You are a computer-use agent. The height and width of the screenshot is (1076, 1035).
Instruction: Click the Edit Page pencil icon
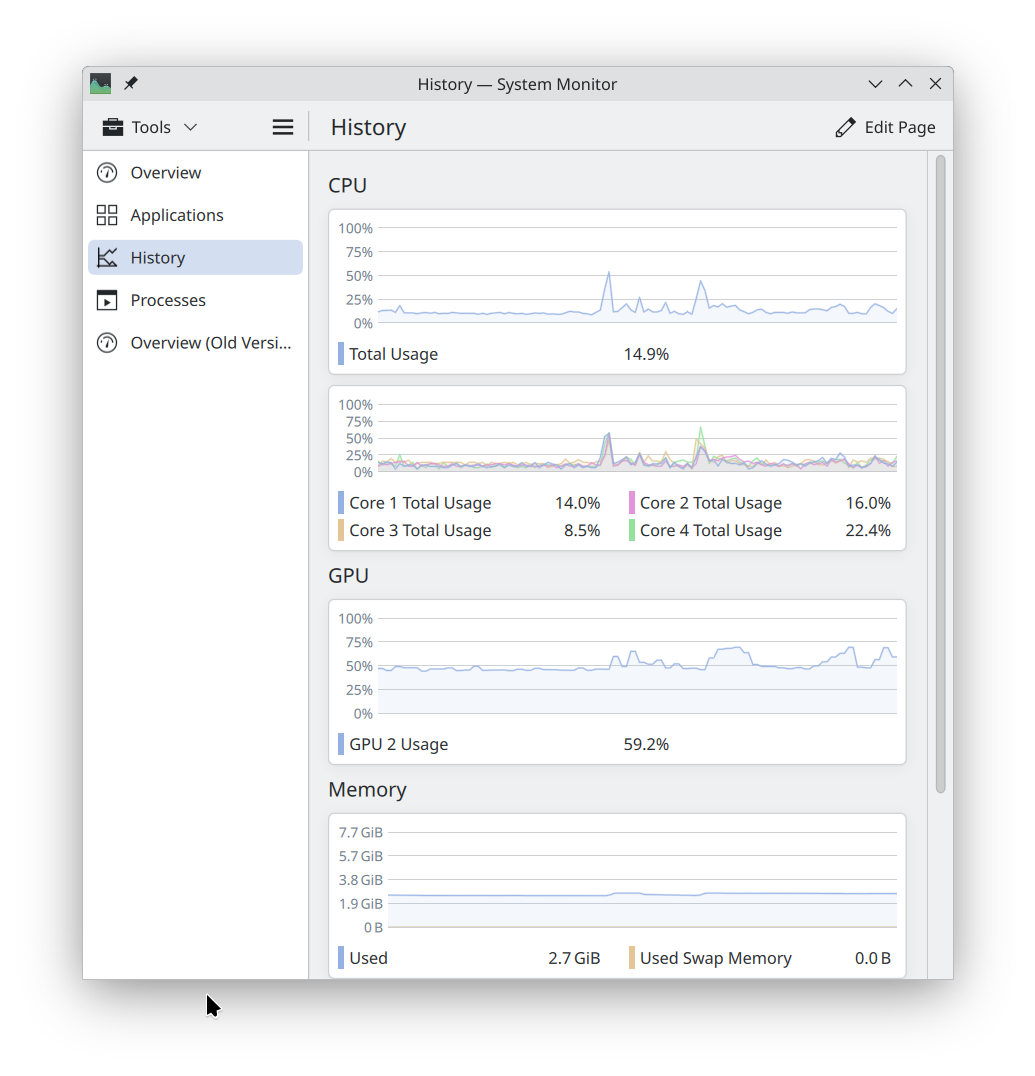tap(846, 127)
